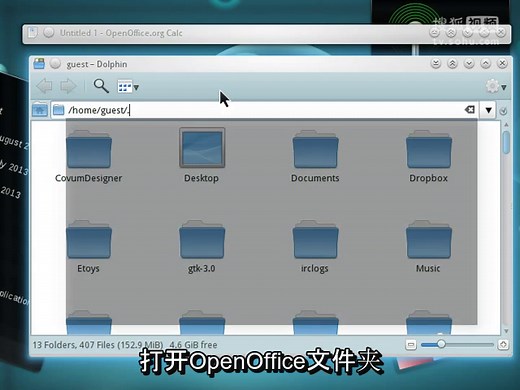Select the Etoys folder
520x390 pixels.
(89, 247)
